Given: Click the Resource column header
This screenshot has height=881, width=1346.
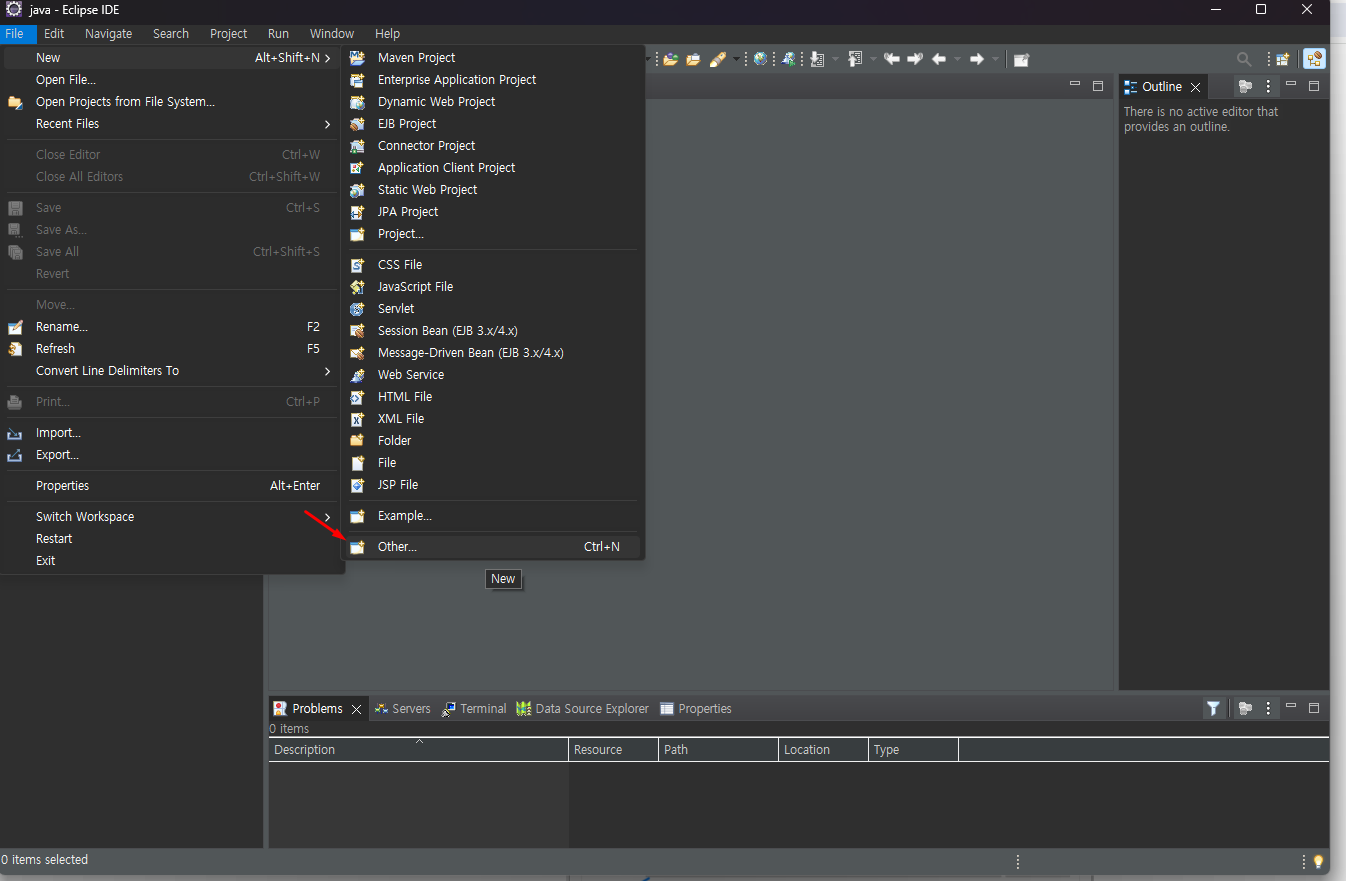Looking at the screenshot, I should tap(614, 750).
